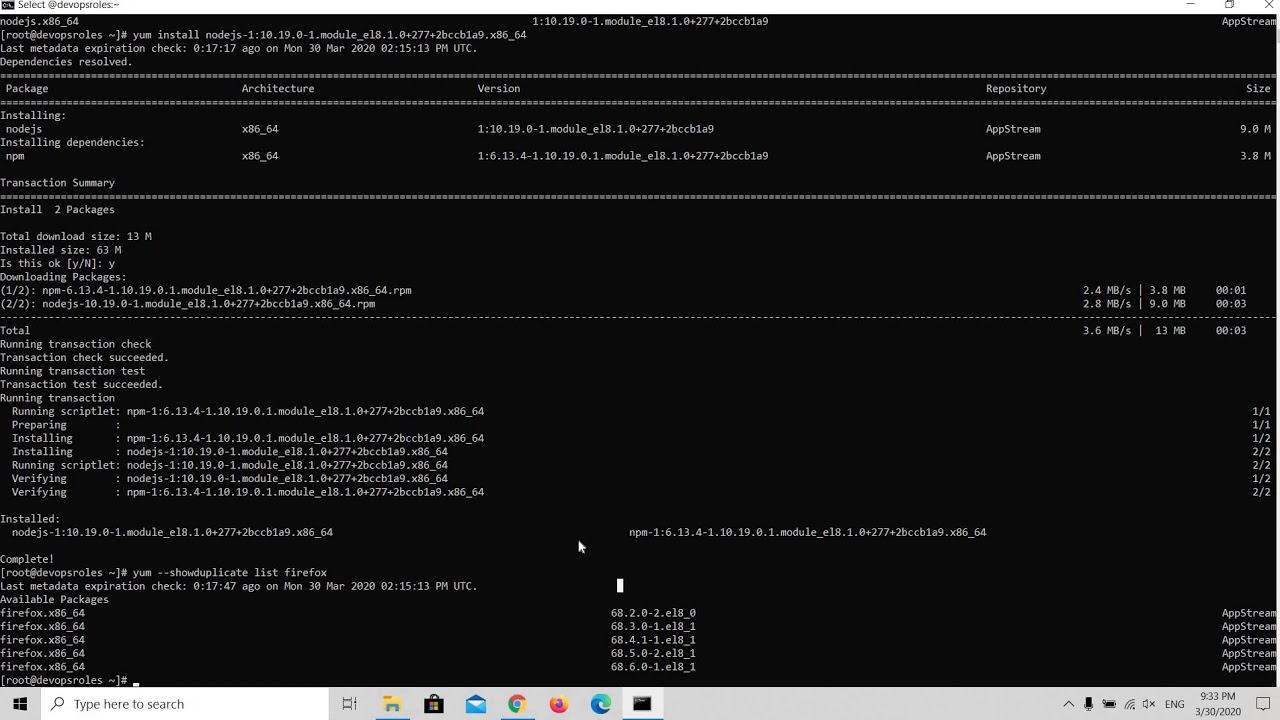Click the 'Transaction Summary' line
The height and width of the screenshot is (720, 1280).
click(x=57, y=183)
